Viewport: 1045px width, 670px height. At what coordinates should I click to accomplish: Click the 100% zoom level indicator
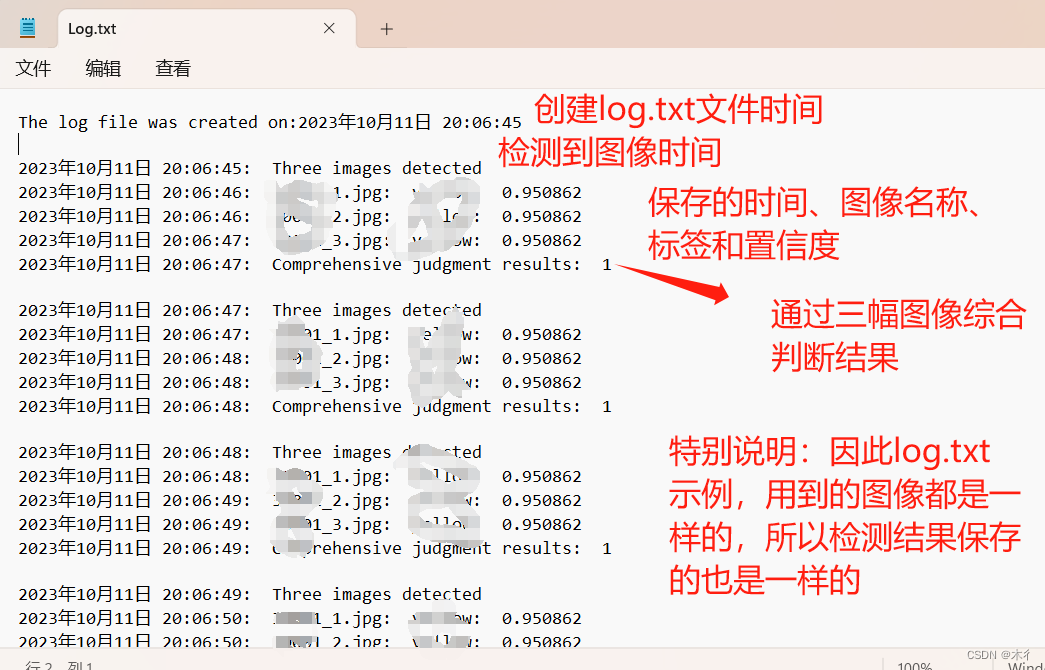pos(914,663)
